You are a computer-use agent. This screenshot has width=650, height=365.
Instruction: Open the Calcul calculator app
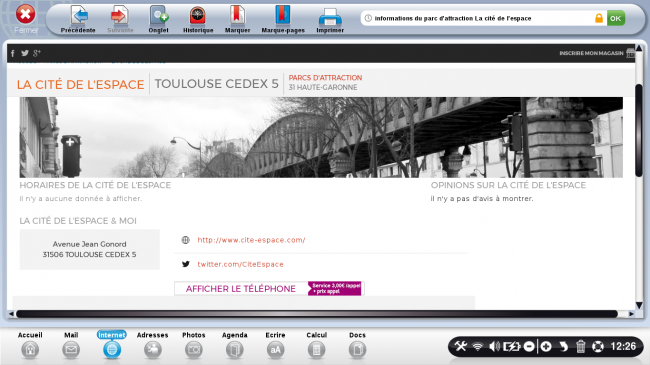[x=316, y=345]
